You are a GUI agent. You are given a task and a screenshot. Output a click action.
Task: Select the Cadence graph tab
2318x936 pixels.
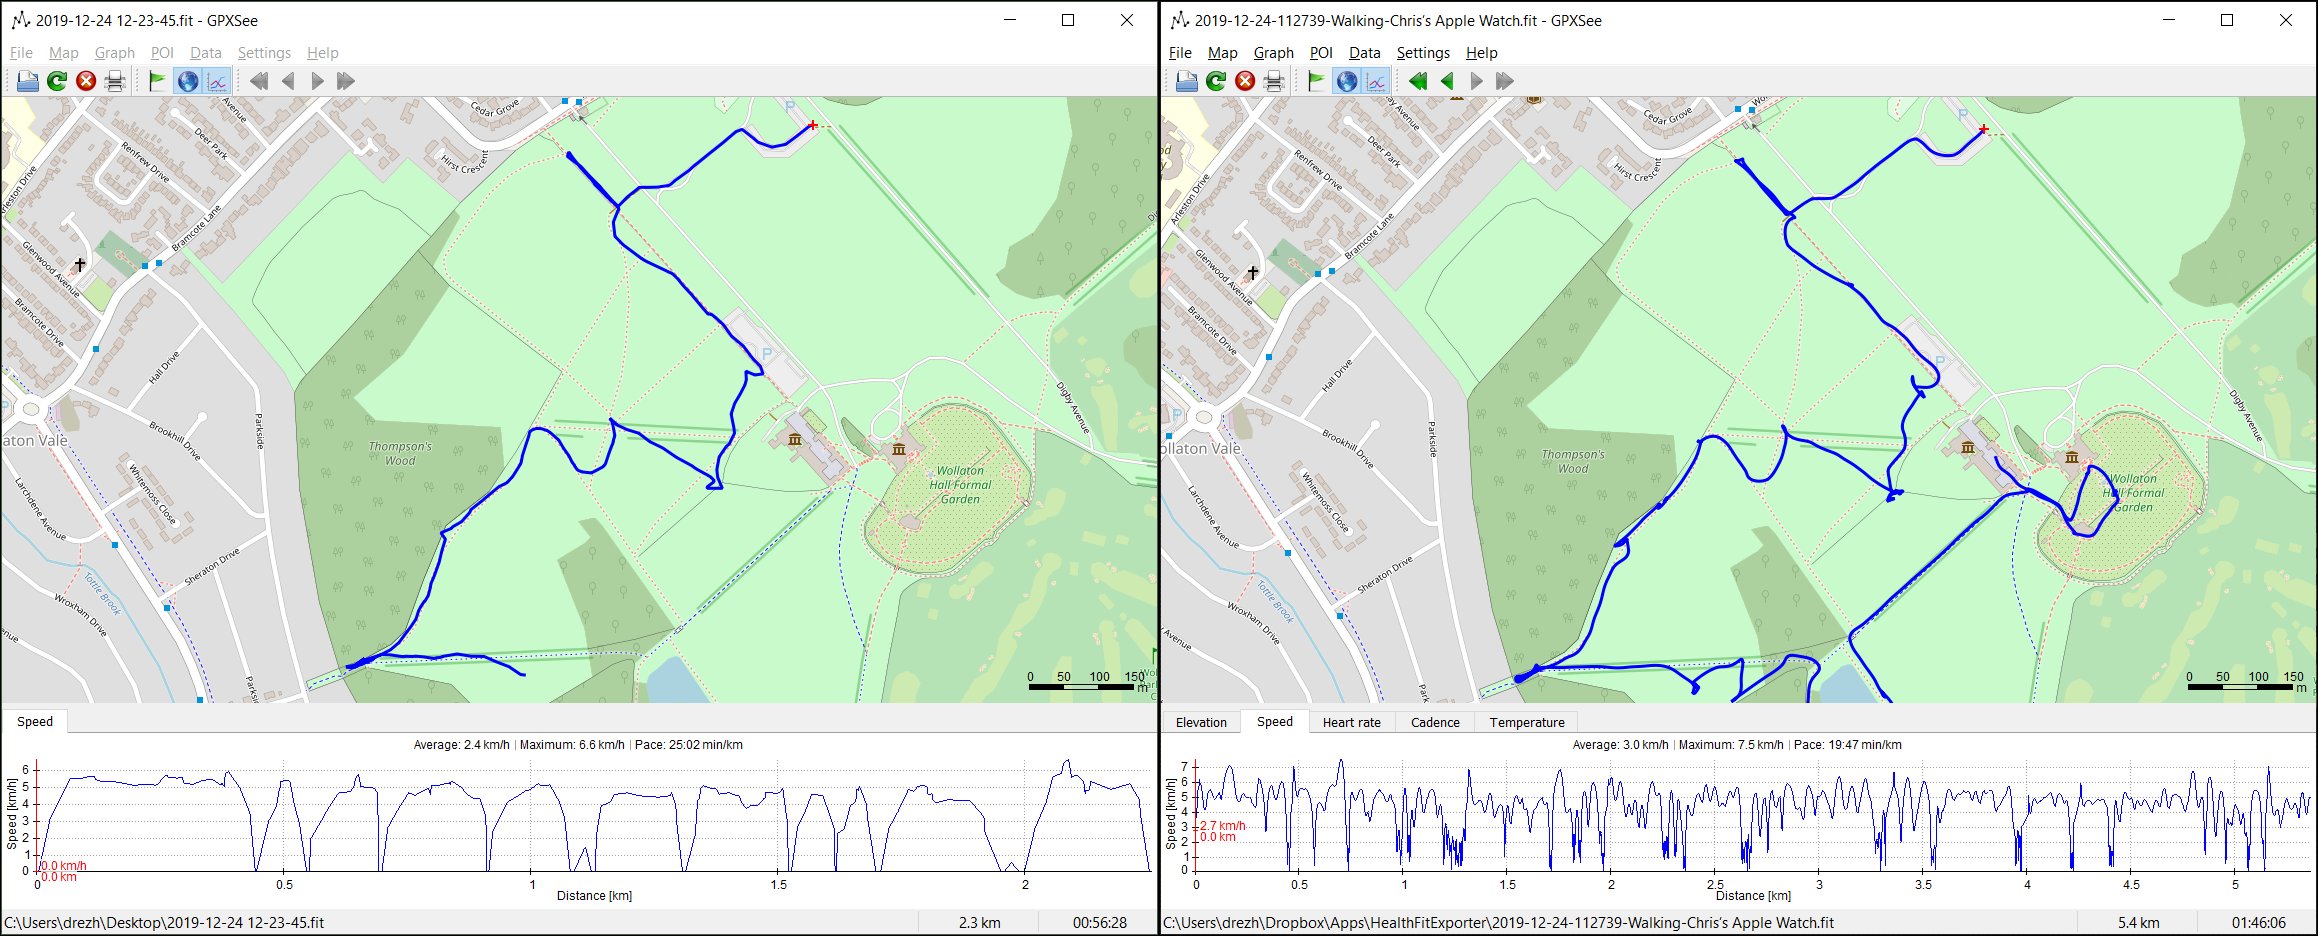pos(1434,722)
